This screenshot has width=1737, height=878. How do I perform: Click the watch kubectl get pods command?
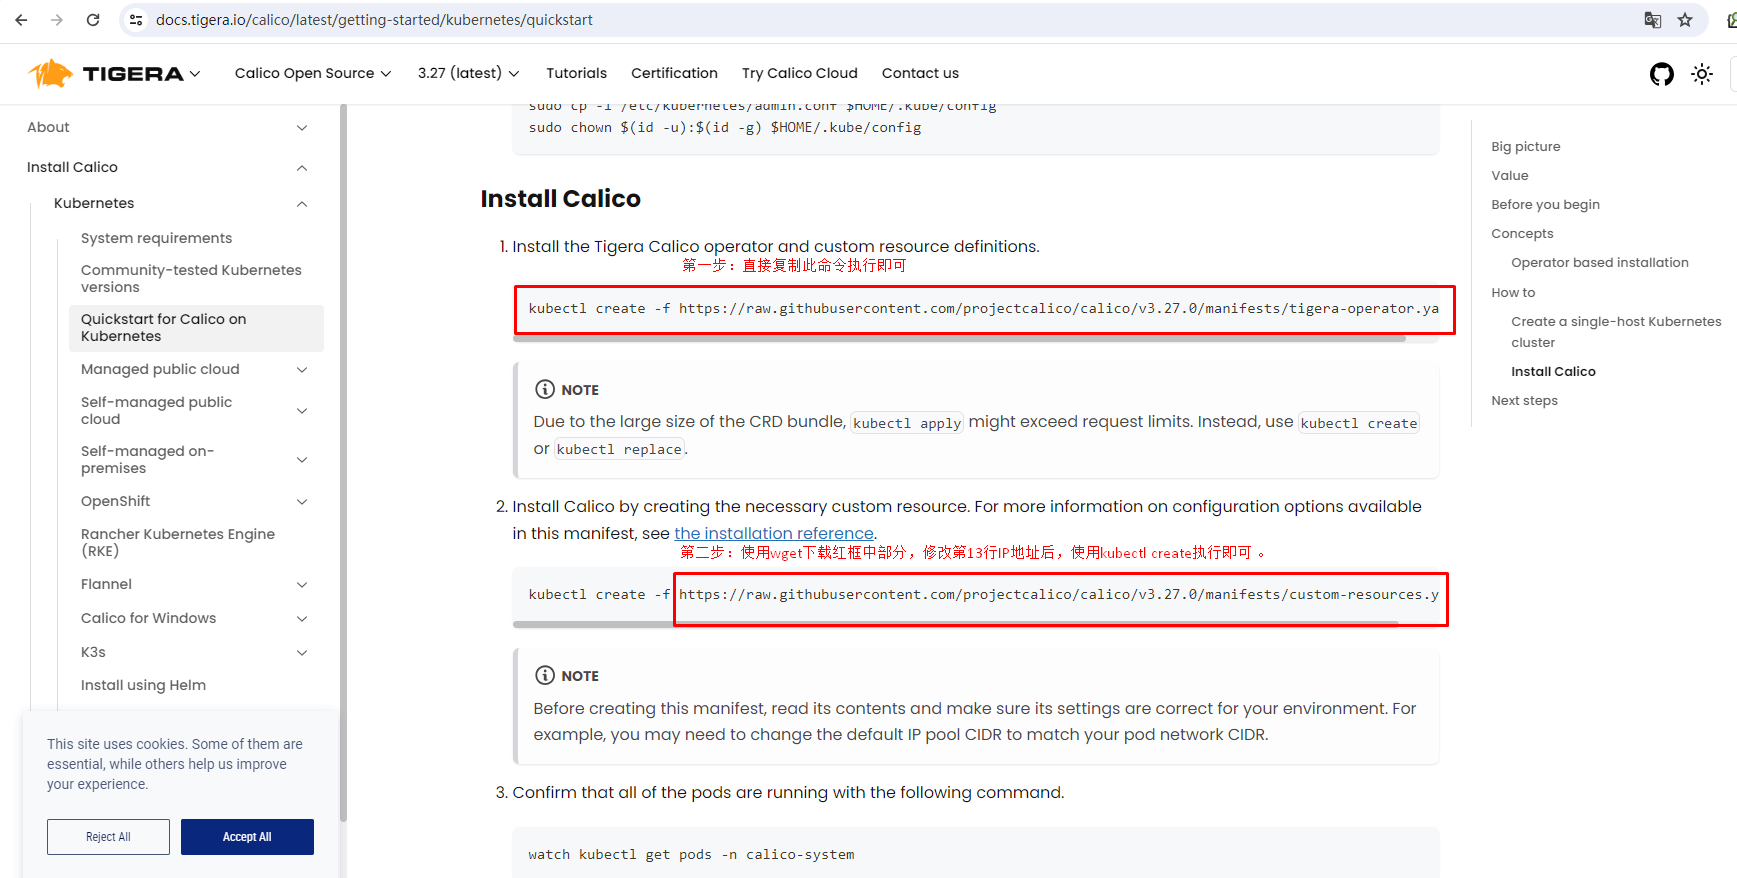691,854
